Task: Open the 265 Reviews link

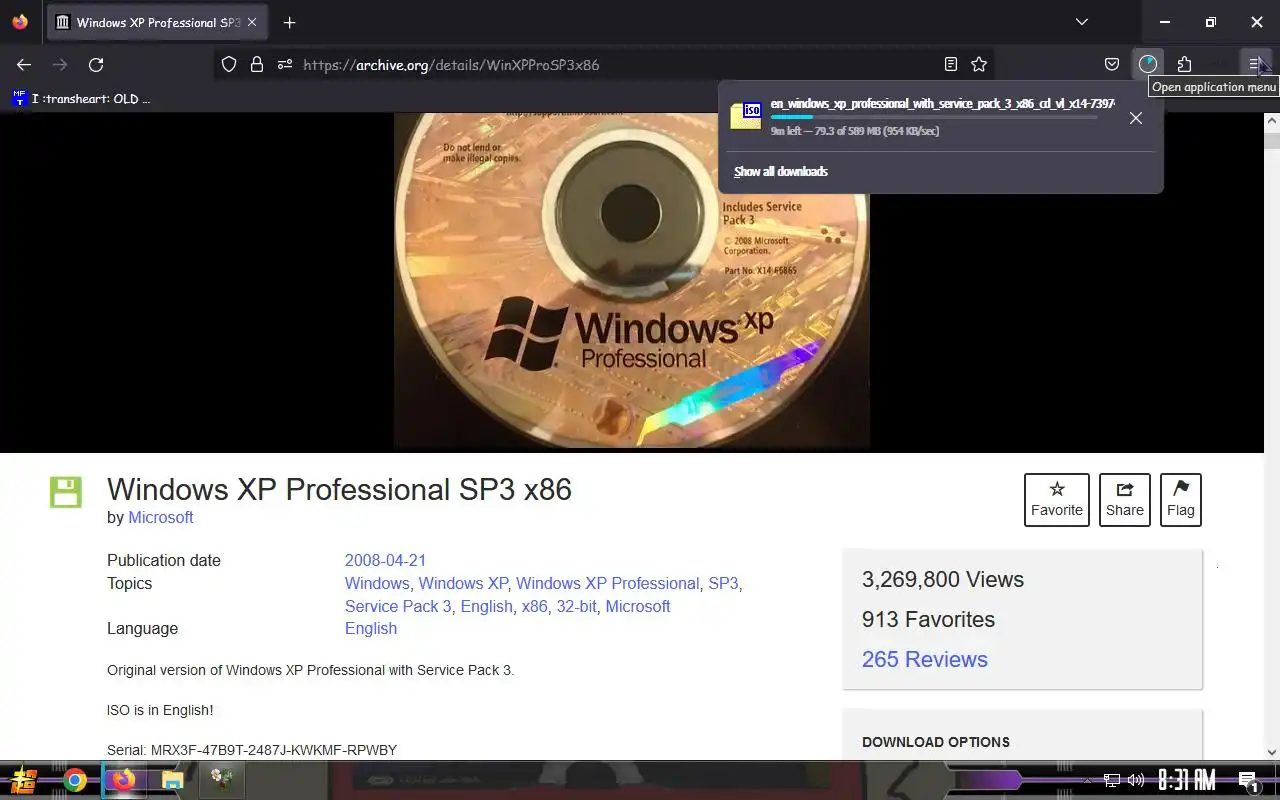Action: pos(925,659)
